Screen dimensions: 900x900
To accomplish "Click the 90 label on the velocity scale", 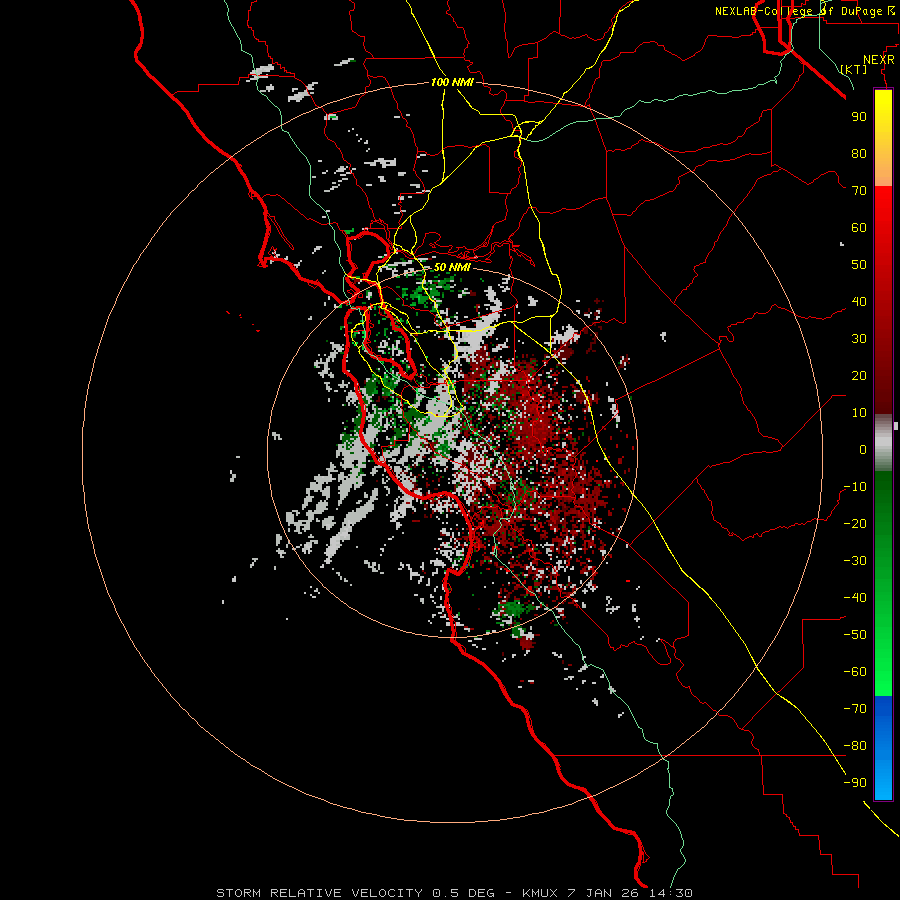I will click(859, 117).
